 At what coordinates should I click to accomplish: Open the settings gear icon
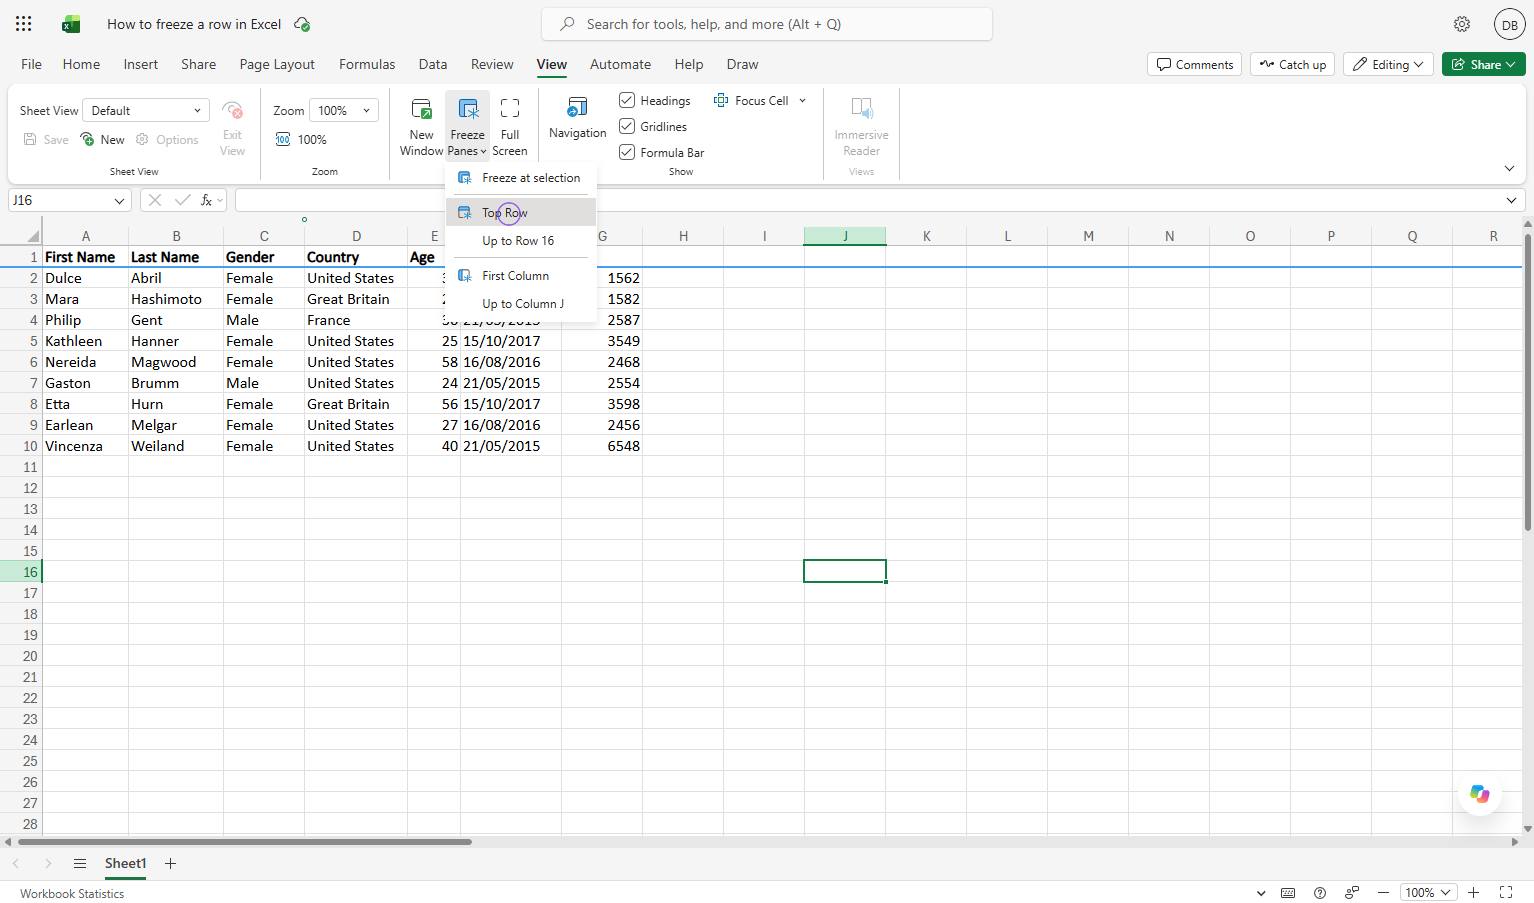(1462, 24)
